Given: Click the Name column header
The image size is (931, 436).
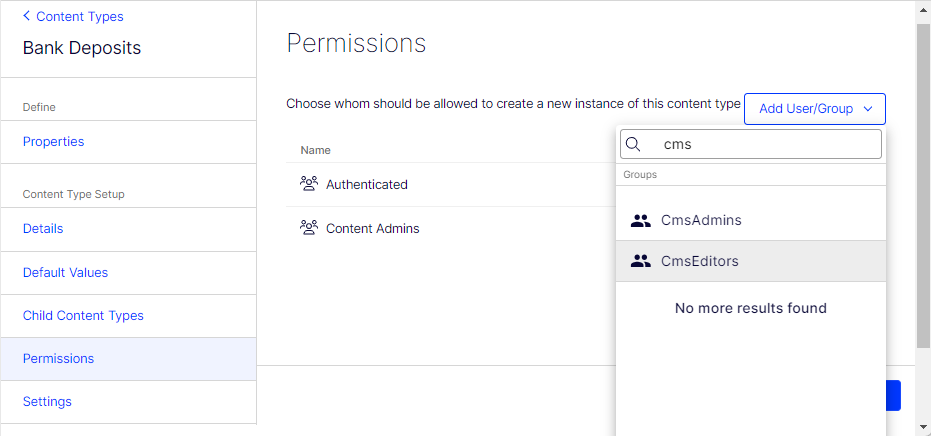Looking at the screenshot, I should [316, 150].
